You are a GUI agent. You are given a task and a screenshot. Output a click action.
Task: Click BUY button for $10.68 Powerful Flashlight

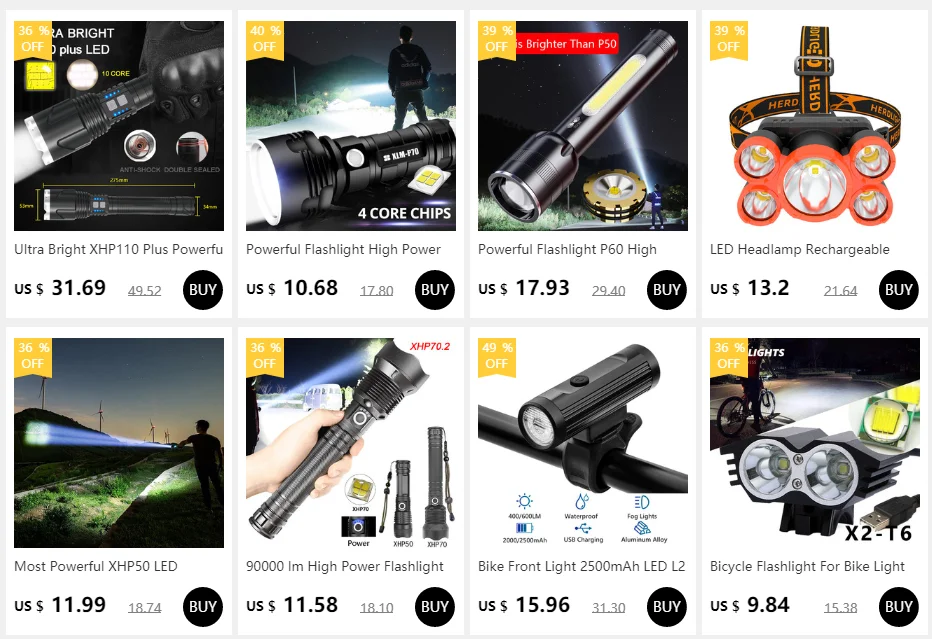(x=434, y=289)
